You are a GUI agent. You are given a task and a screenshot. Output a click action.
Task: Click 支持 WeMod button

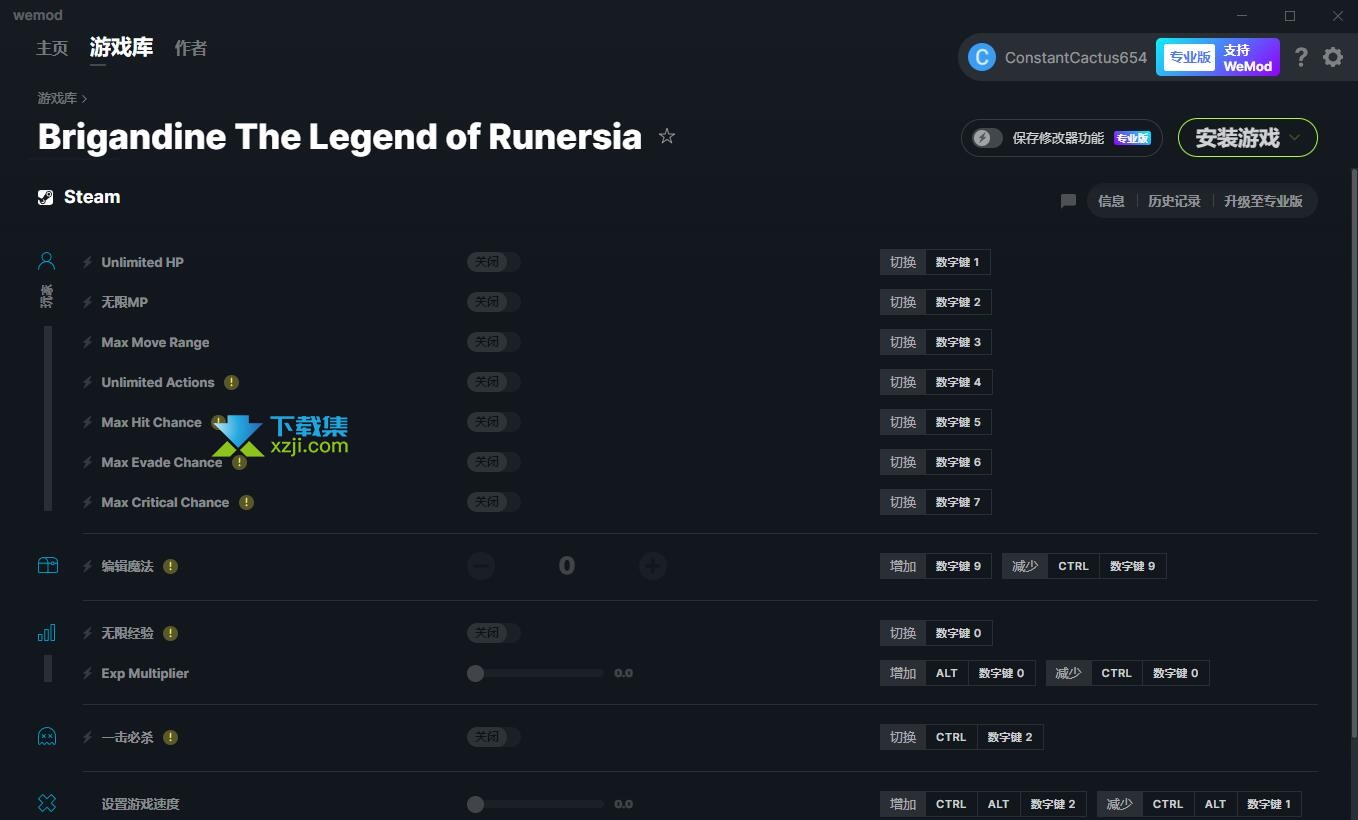(x=1249, y=58)
